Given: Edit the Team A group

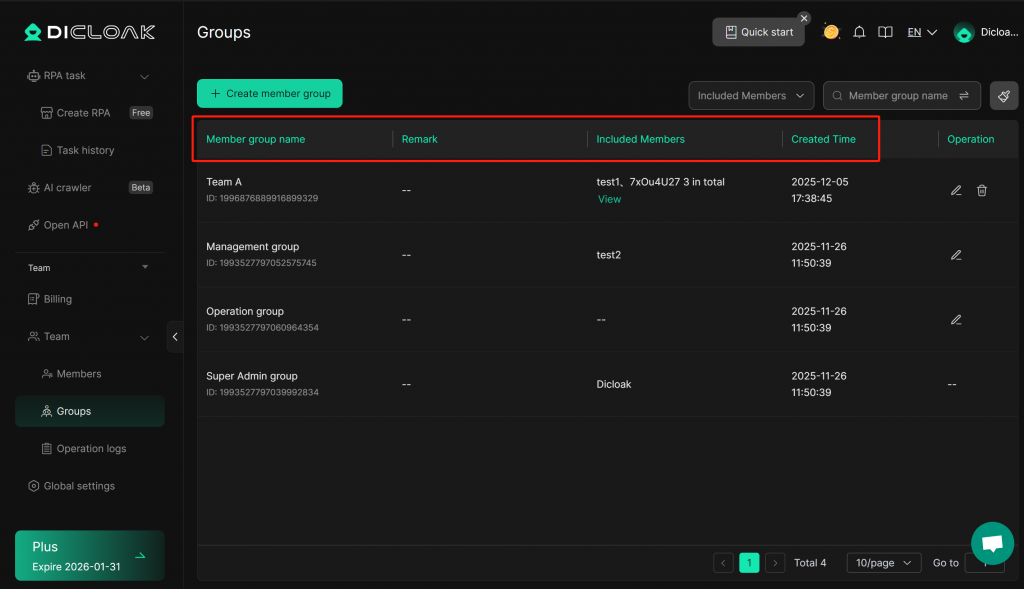Looking at the screenshot, I should (x=956, y=190).
